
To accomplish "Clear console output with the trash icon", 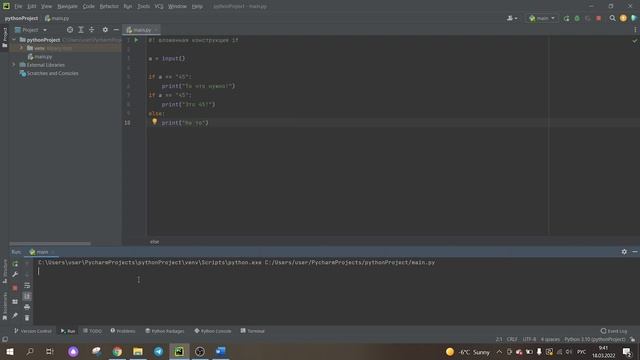I will click(x=27, y=318).
